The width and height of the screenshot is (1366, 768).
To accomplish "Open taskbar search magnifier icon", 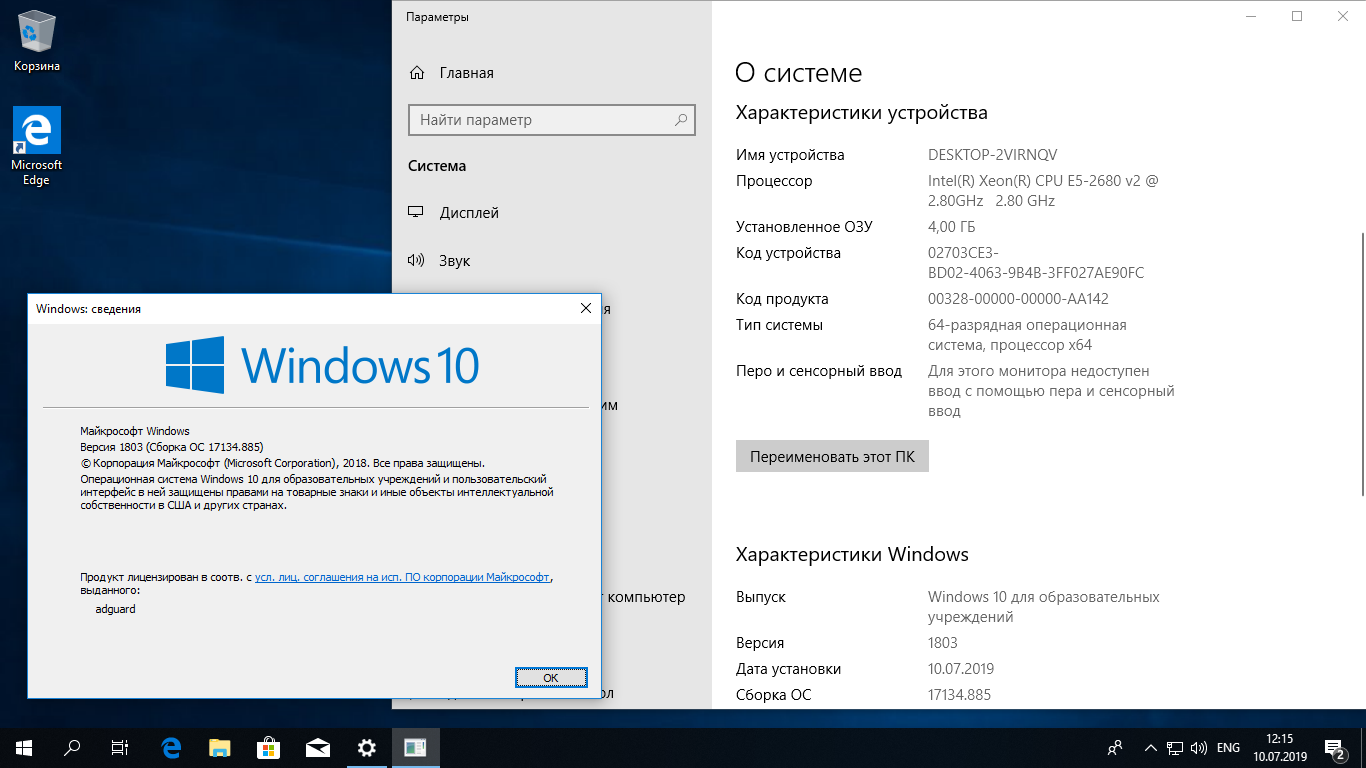I will click(72, 747).
